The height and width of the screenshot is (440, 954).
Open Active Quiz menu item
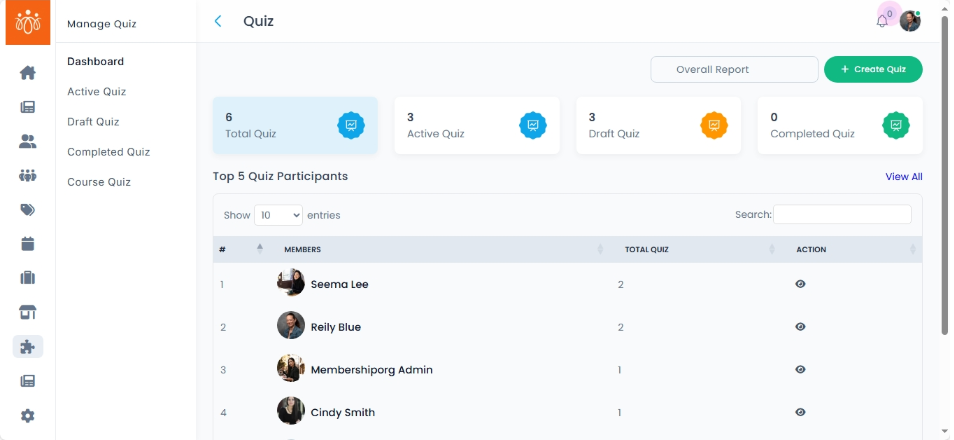click(96, 92)
